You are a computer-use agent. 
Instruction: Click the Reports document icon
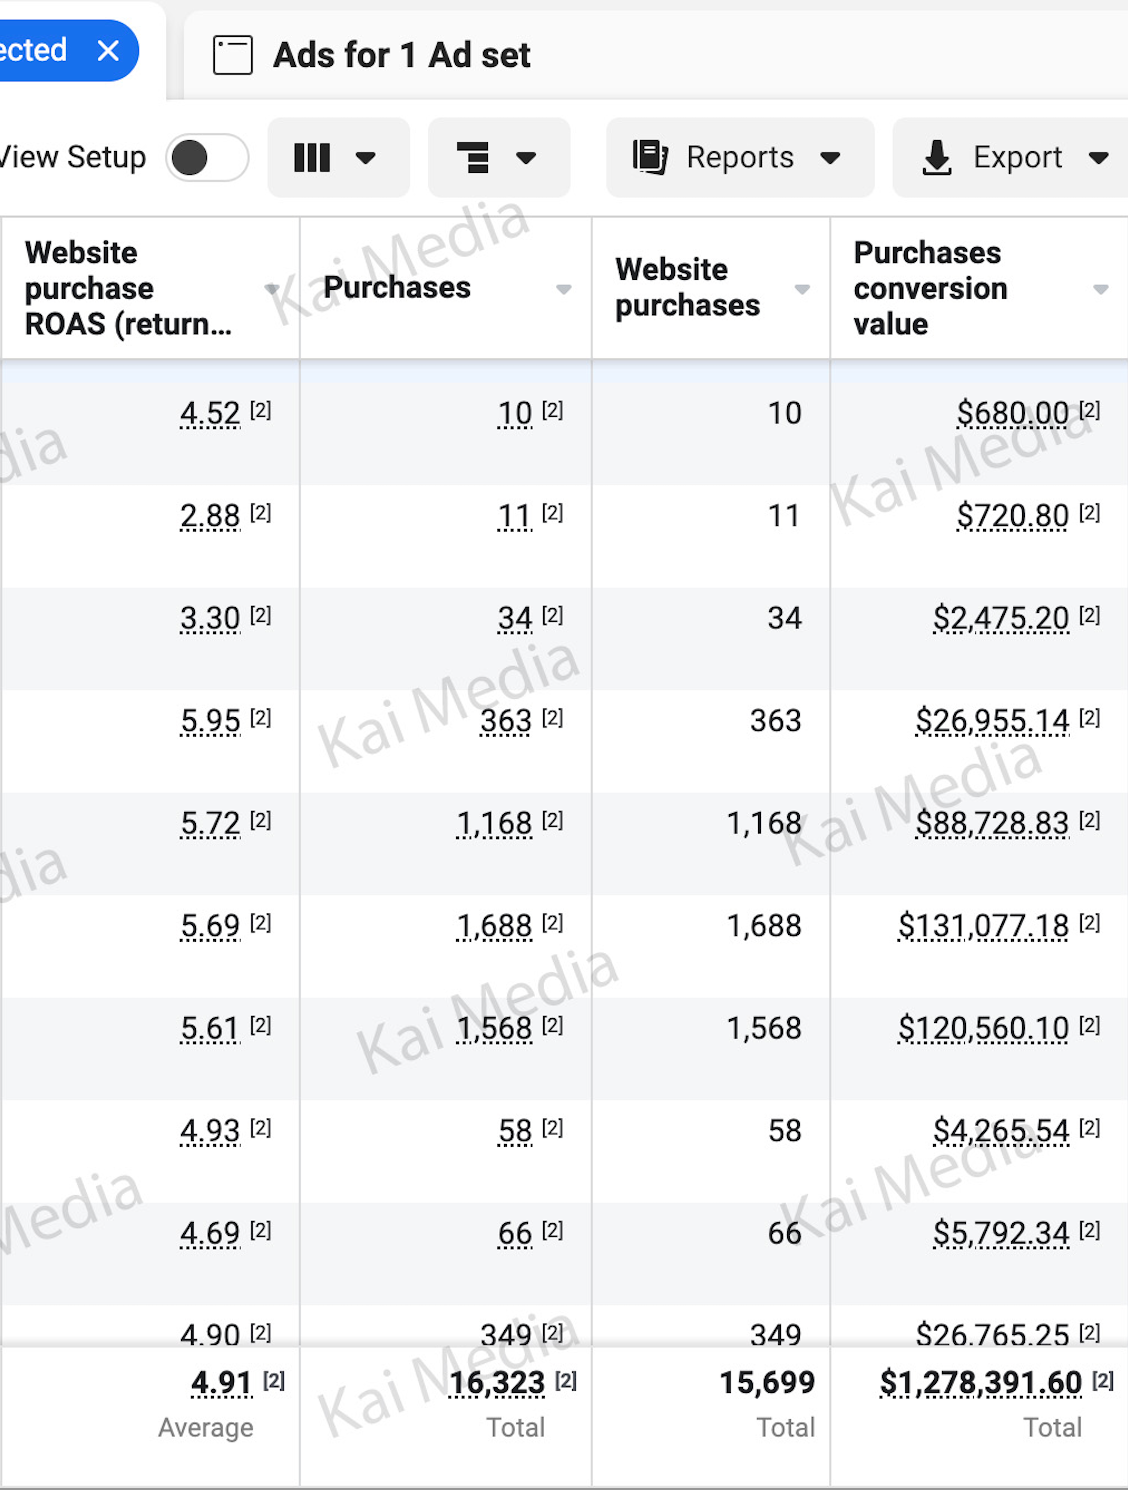click(x=650, y=158)
